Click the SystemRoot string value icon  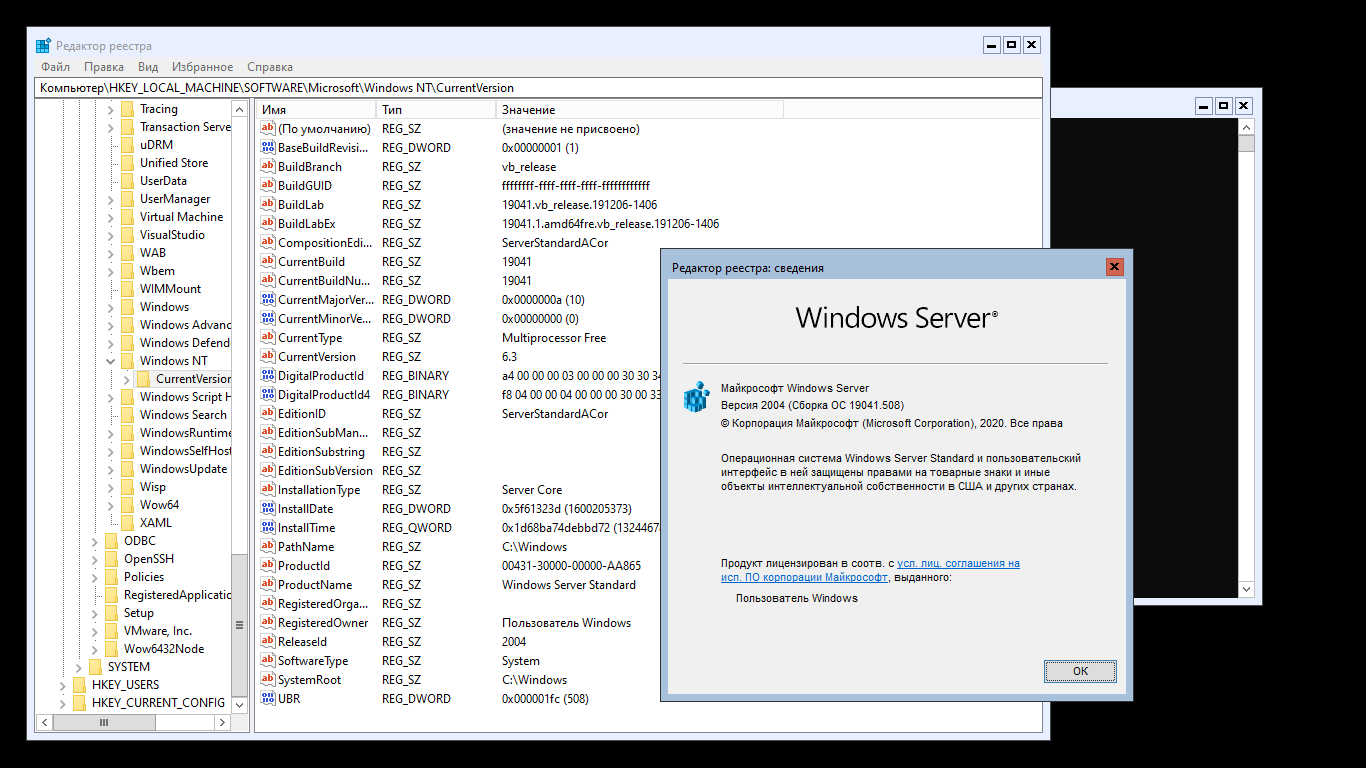(x=267, y=680)
